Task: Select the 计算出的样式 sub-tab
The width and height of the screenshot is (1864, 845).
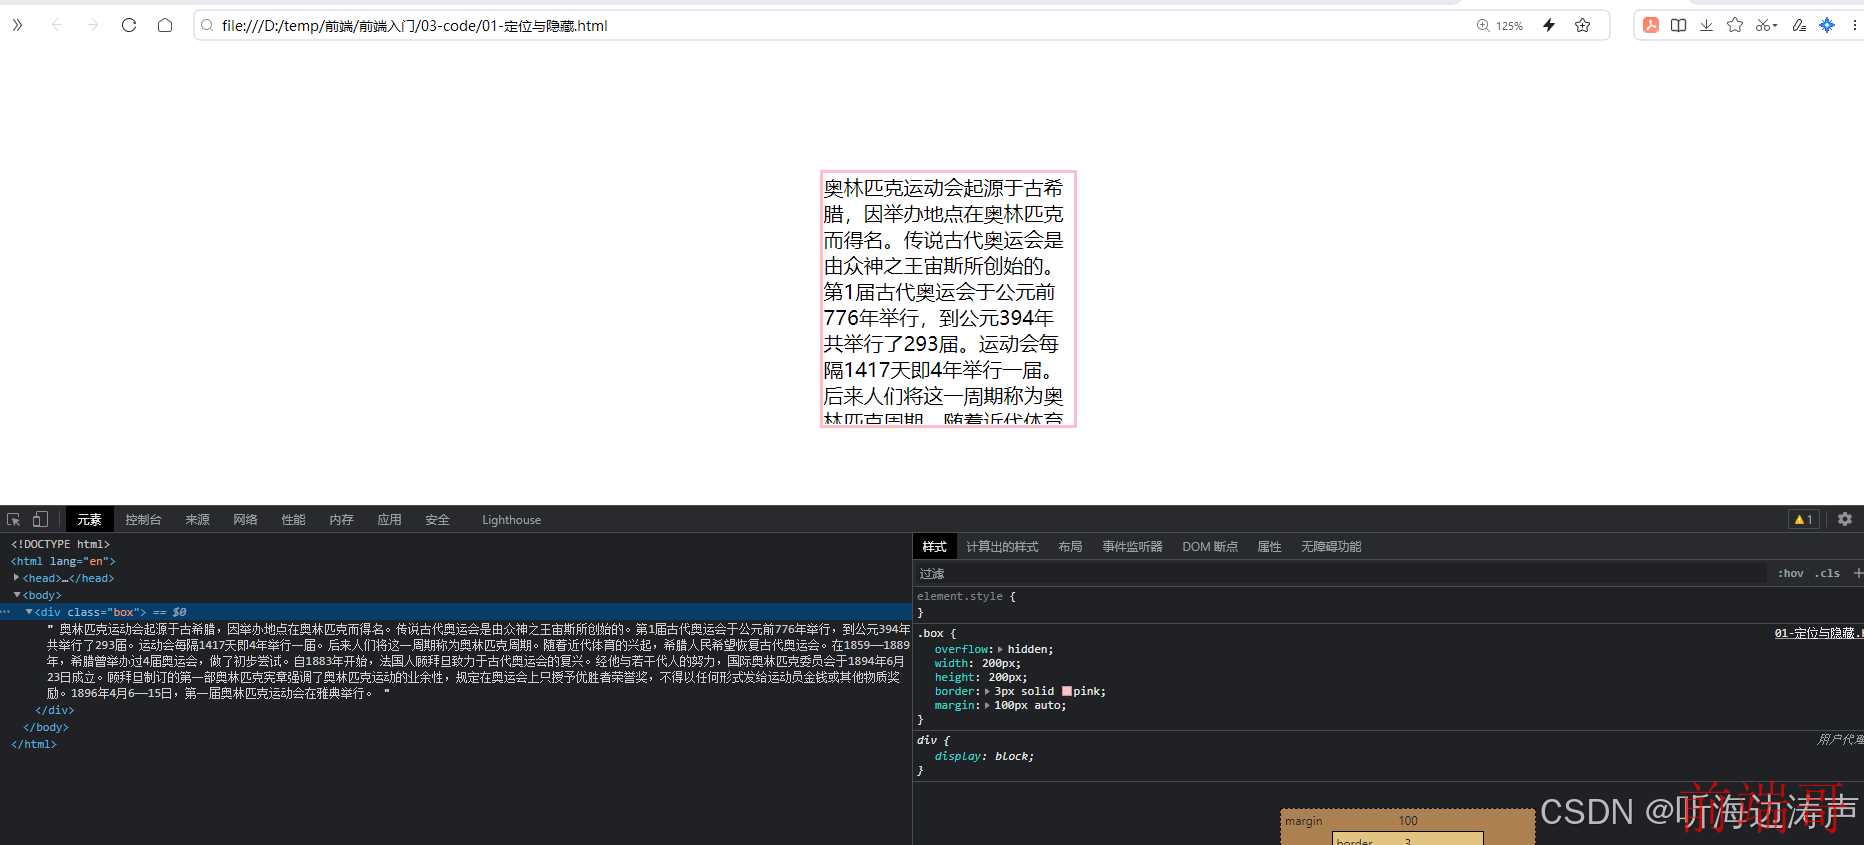Action: pos(1002,547)
